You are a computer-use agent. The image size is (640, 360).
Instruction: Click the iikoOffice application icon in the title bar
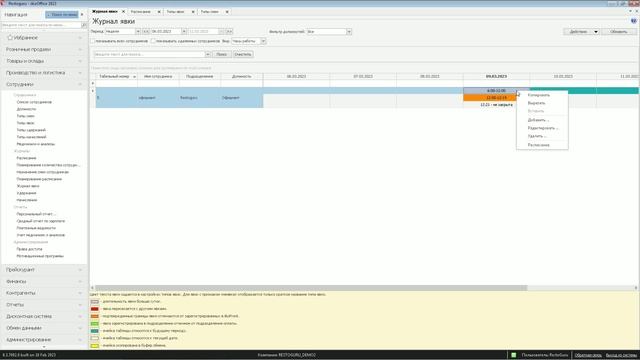point(3,3)
